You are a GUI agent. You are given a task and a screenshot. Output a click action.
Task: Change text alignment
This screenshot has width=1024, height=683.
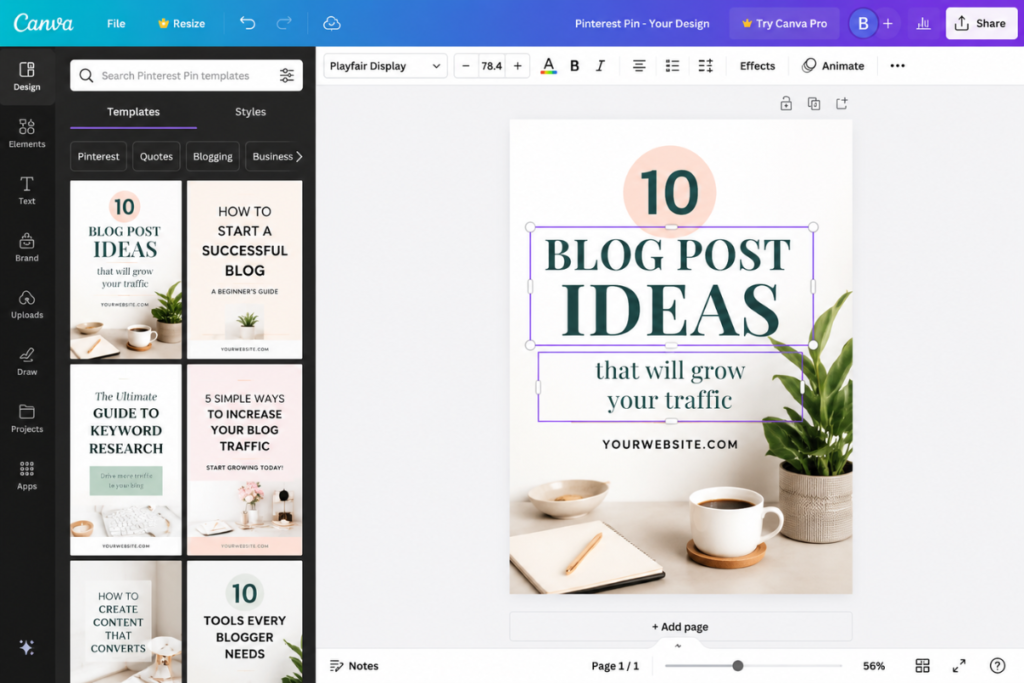pos(639,66)
